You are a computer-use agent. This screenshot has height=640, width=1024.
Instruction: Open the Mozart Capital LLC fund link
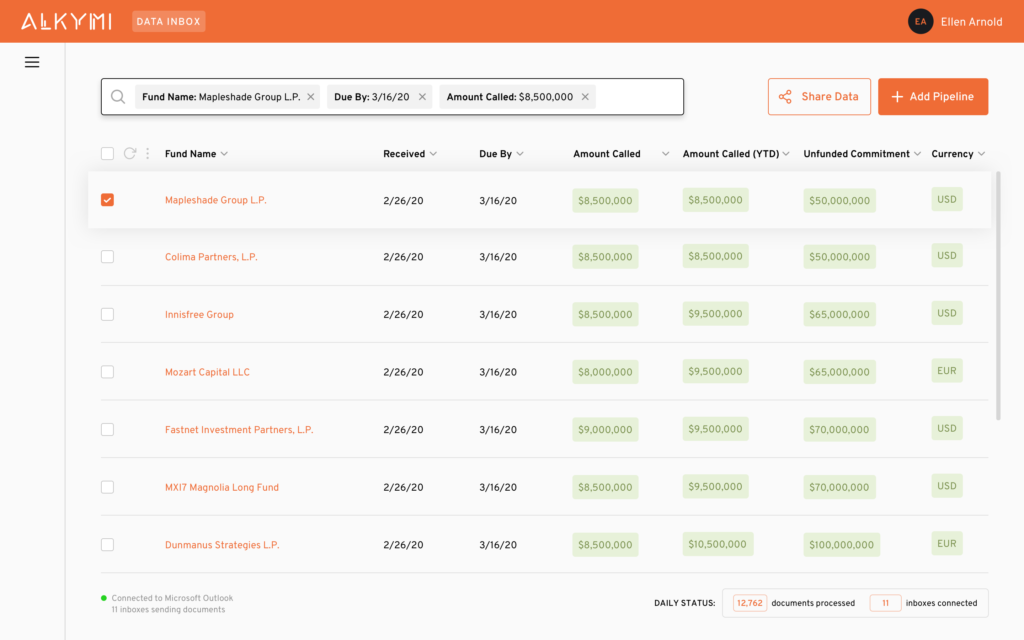207,372
